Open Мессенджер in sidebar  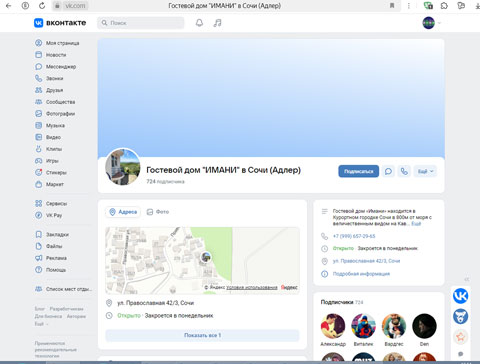56,67
